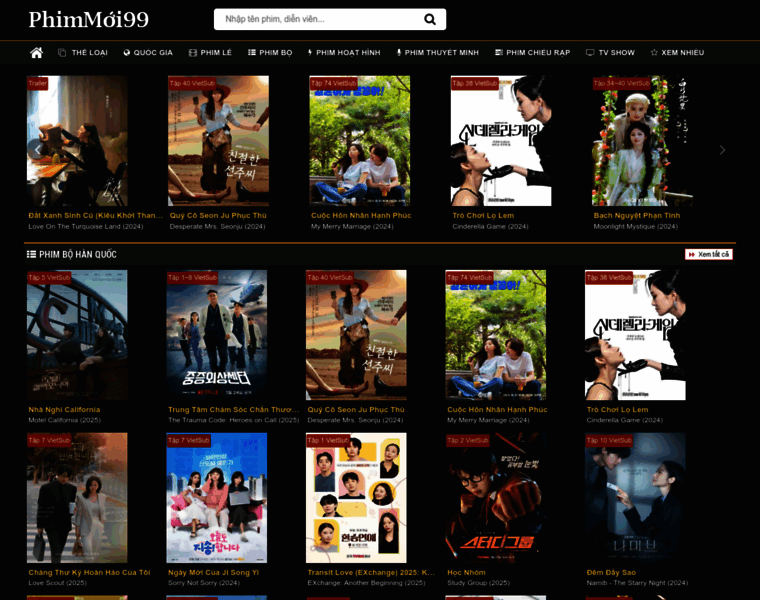The width and height of the screenshot is (760, 600).
Task: Click the Tập 34~40 VietSub badge
Action: [621, 83]
